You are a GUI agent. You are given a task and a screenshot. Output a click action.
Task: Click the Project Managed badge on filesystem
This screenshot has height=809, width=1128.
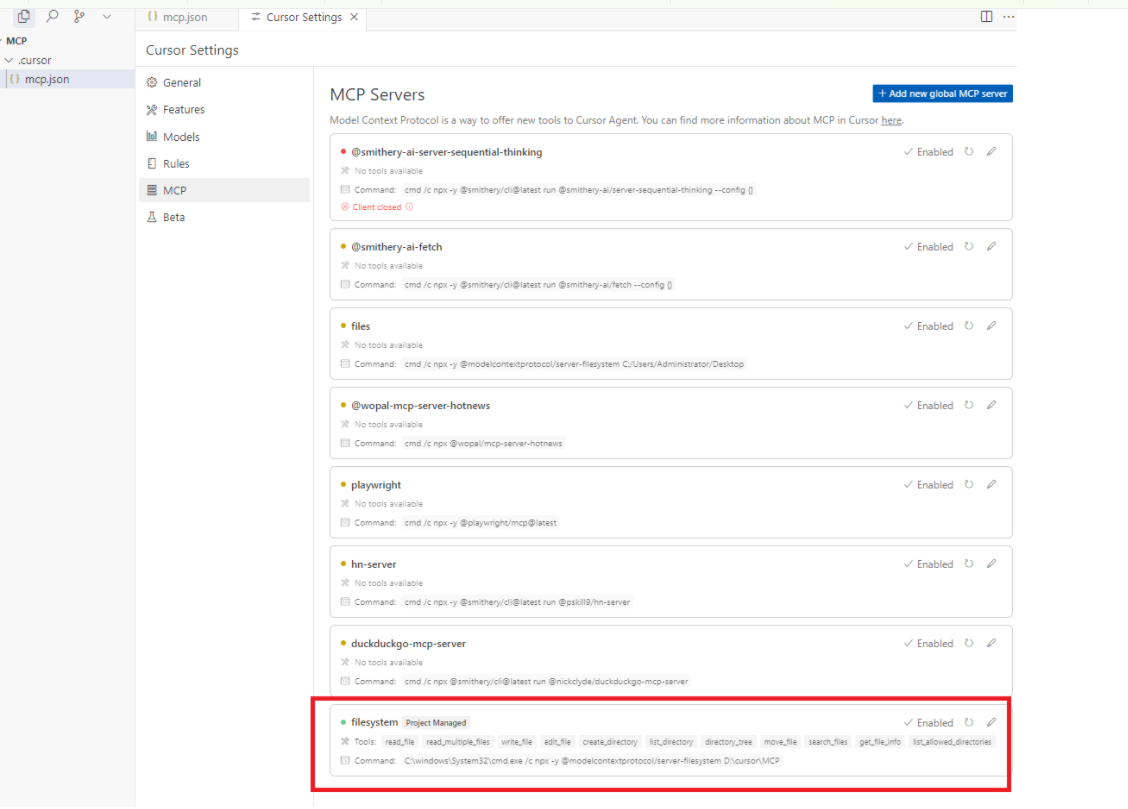point(436,723)
